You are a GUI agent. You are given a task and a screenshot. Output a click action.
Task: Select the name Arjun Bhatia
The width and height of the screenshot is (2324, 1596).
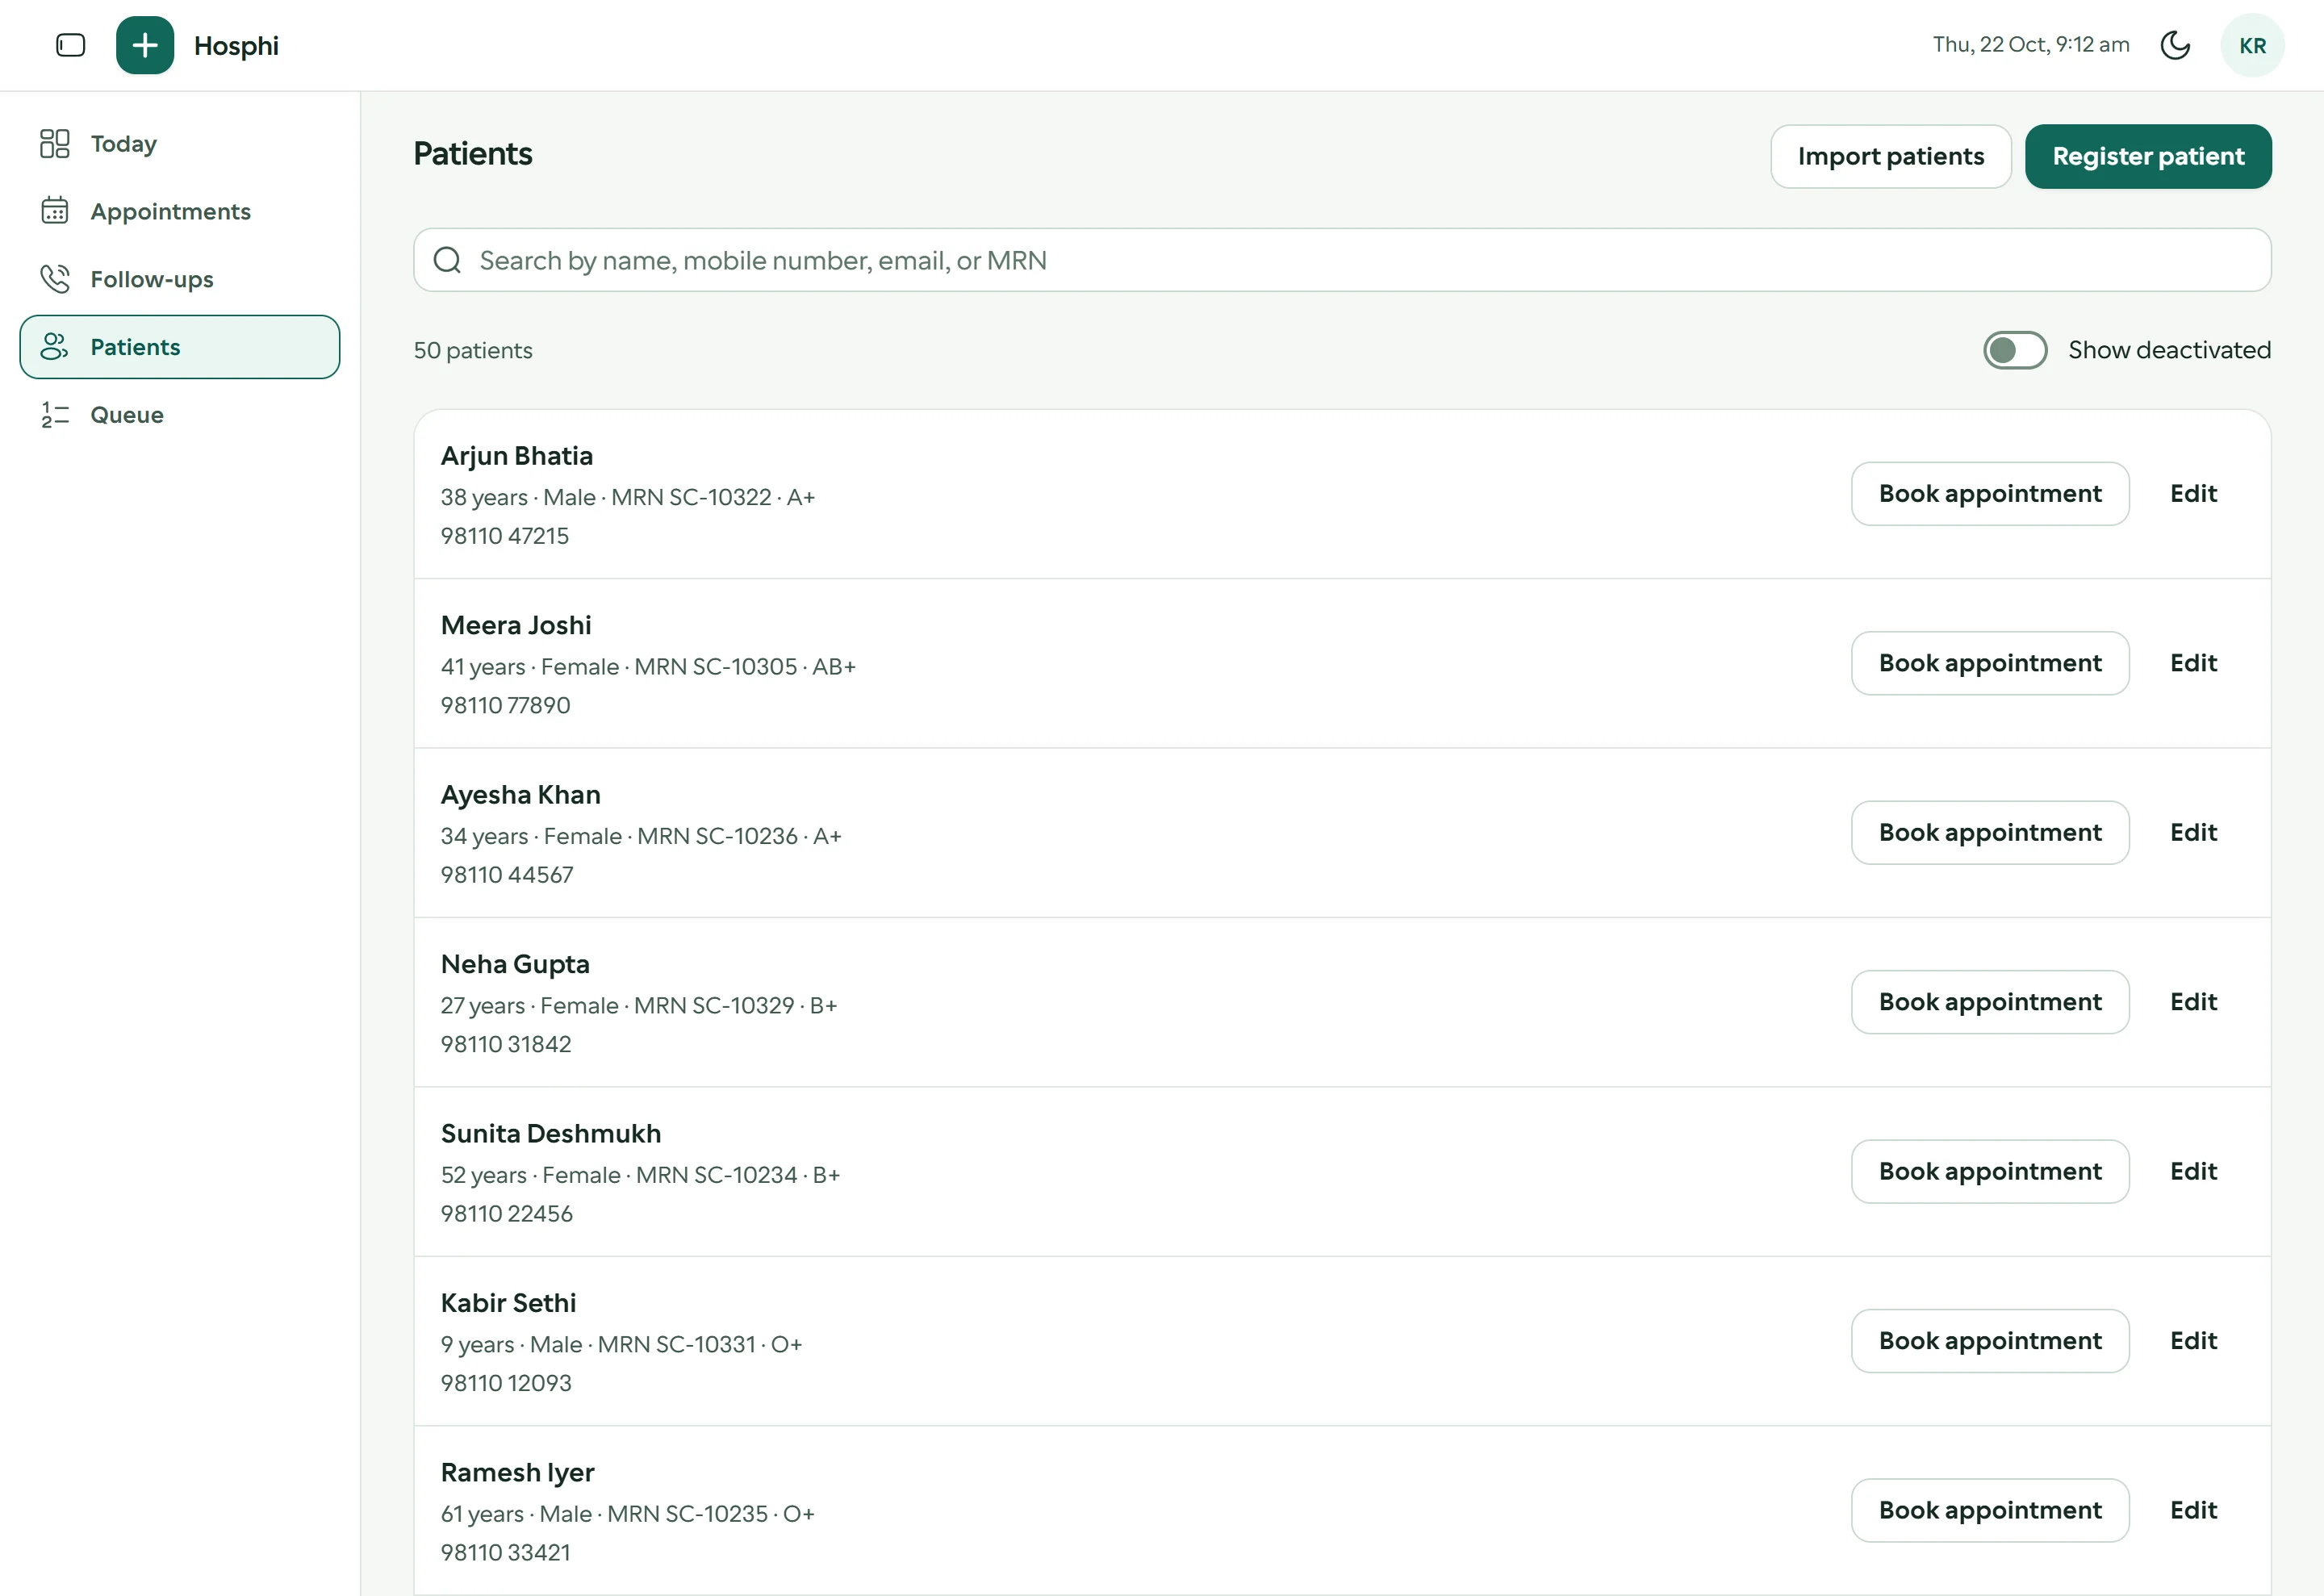517,456
